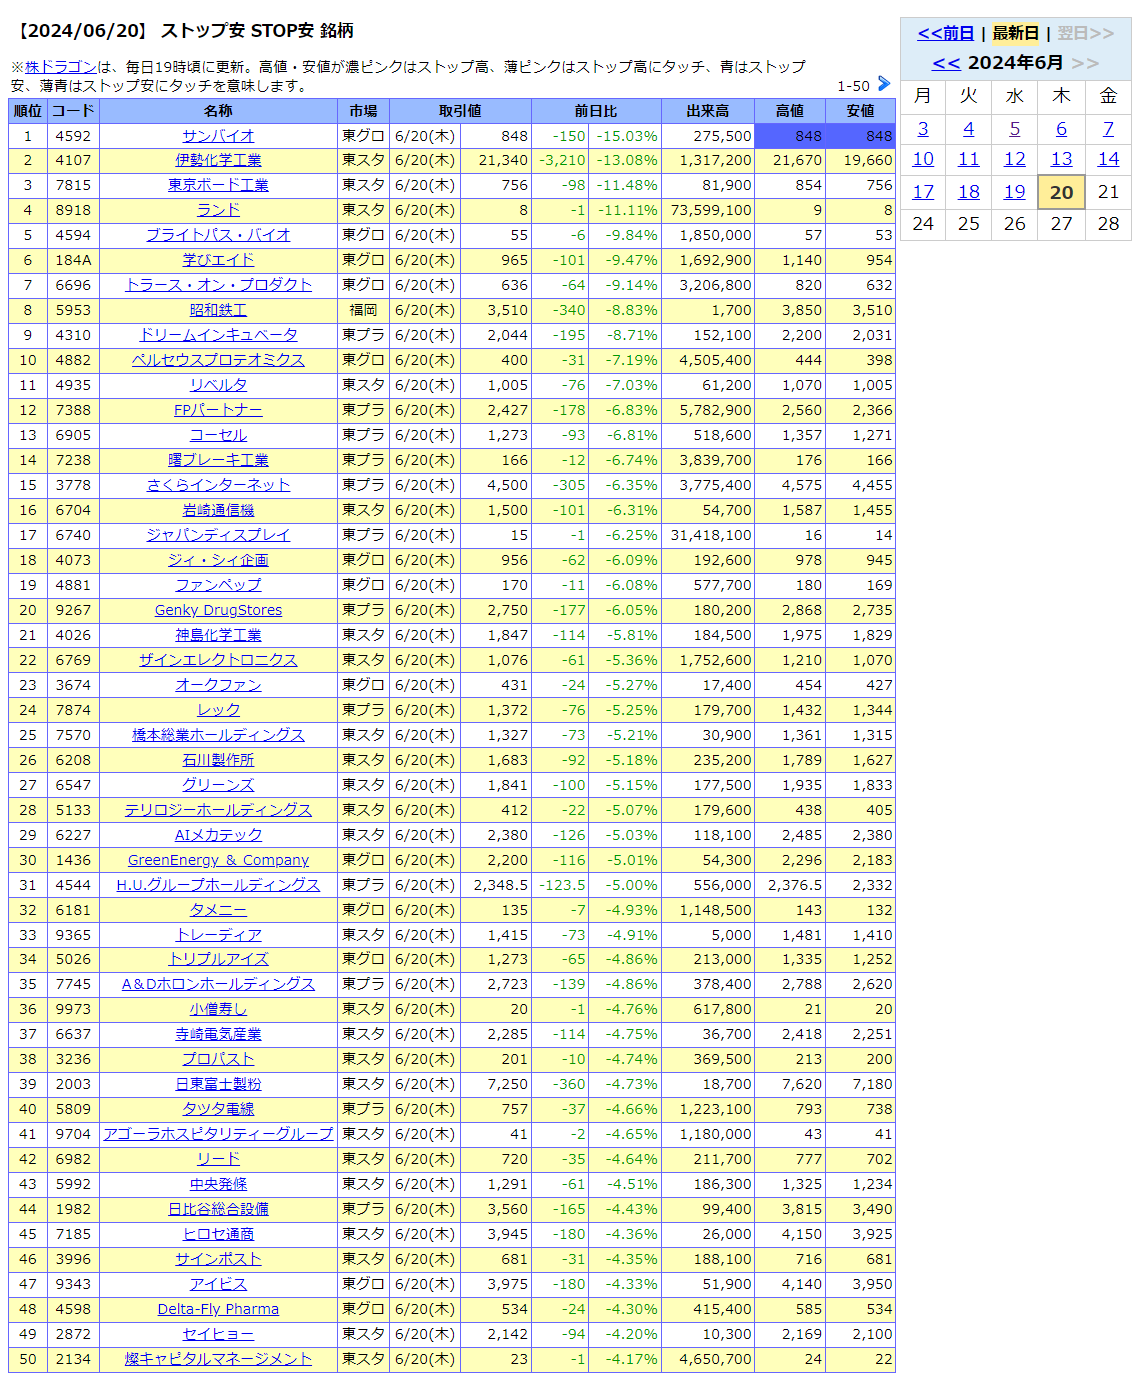Click price value 2,348.5

(496, 886)
